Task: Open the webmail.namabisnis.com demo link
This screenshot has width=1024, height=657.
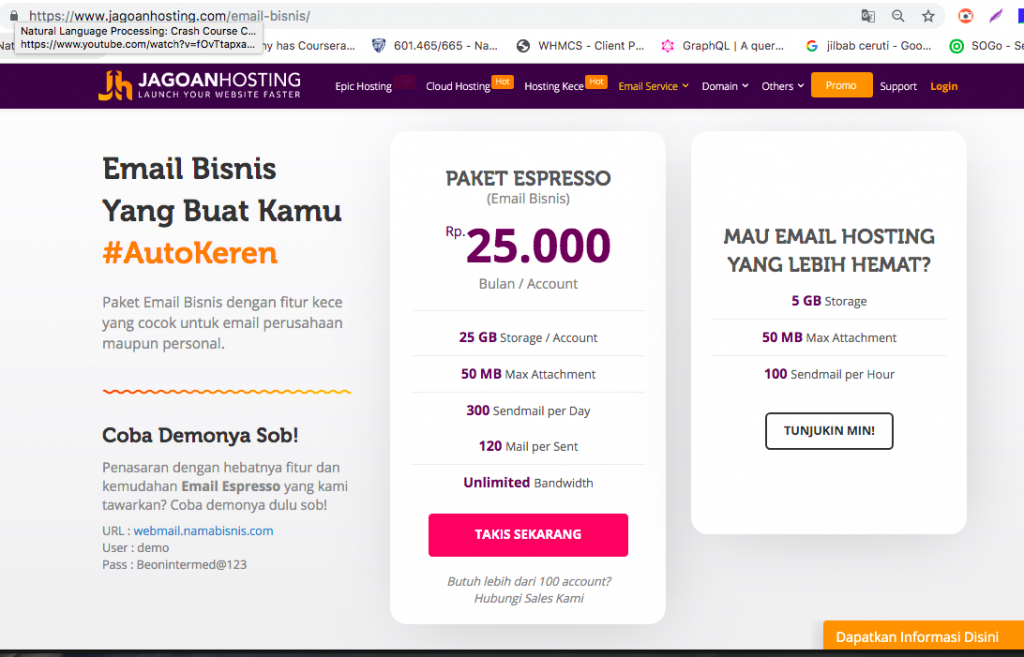Action: pyautogui.click(x=203, y=531)
